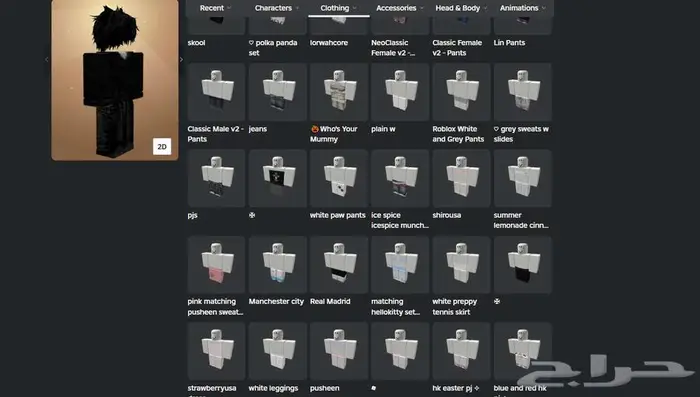Select the shirousa pants thumbnail

[x=461, y=178]
